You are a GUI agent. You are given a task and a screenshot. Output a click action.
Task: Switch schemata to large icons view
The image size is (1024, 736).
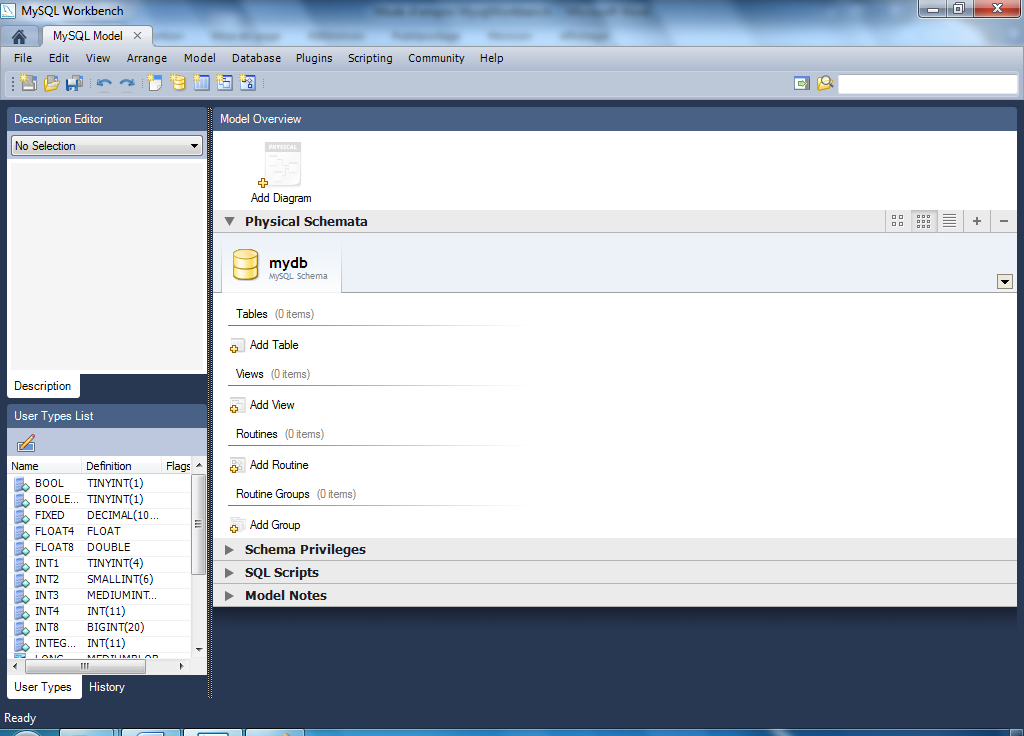click(898, 221)
